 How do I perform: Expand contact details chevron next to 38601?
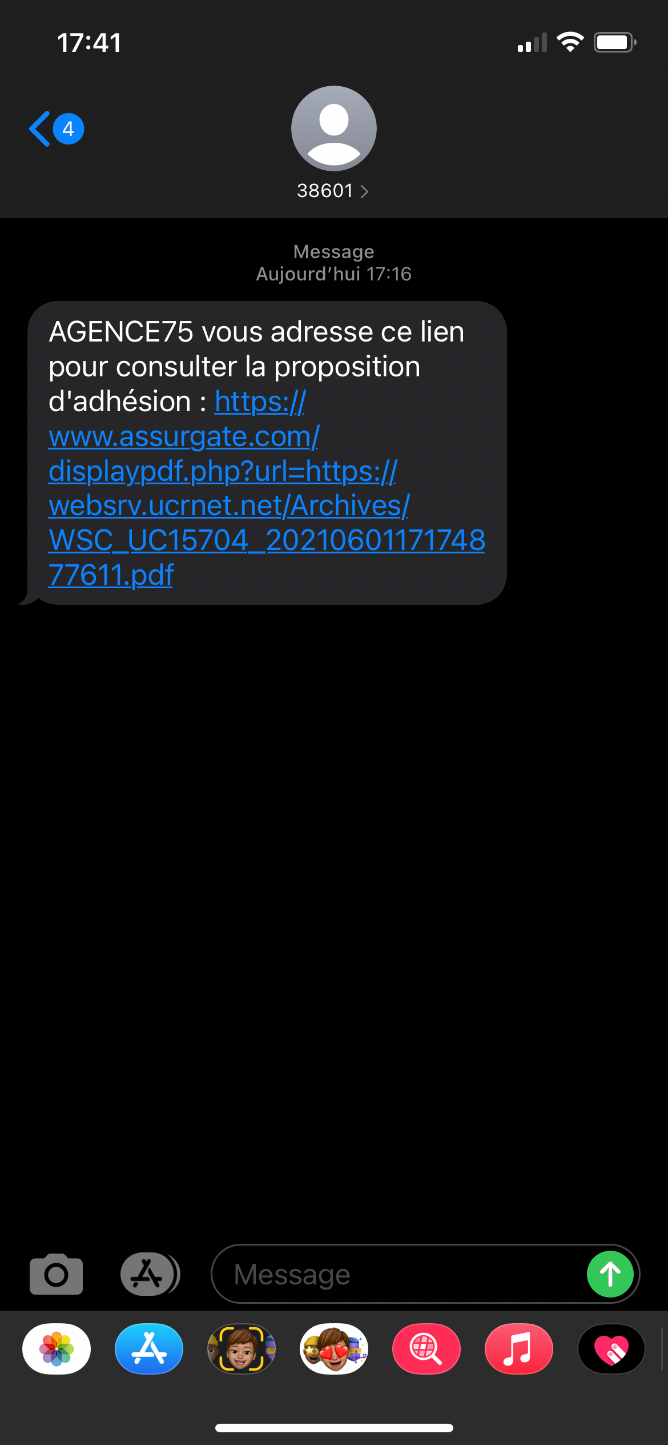(364, 191)
